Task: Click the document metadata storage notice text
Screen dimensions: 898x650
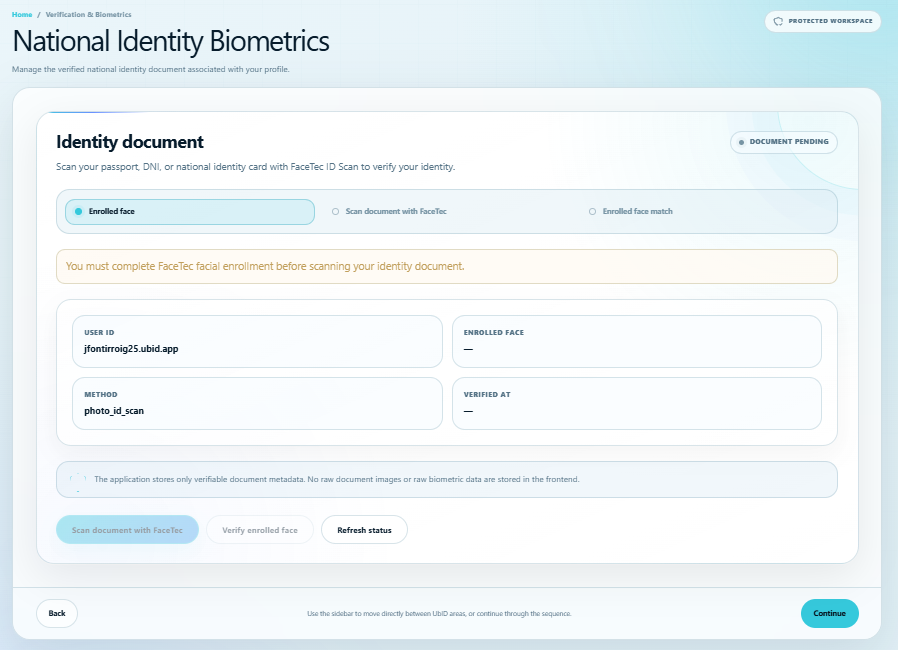Action: (337, 479)
